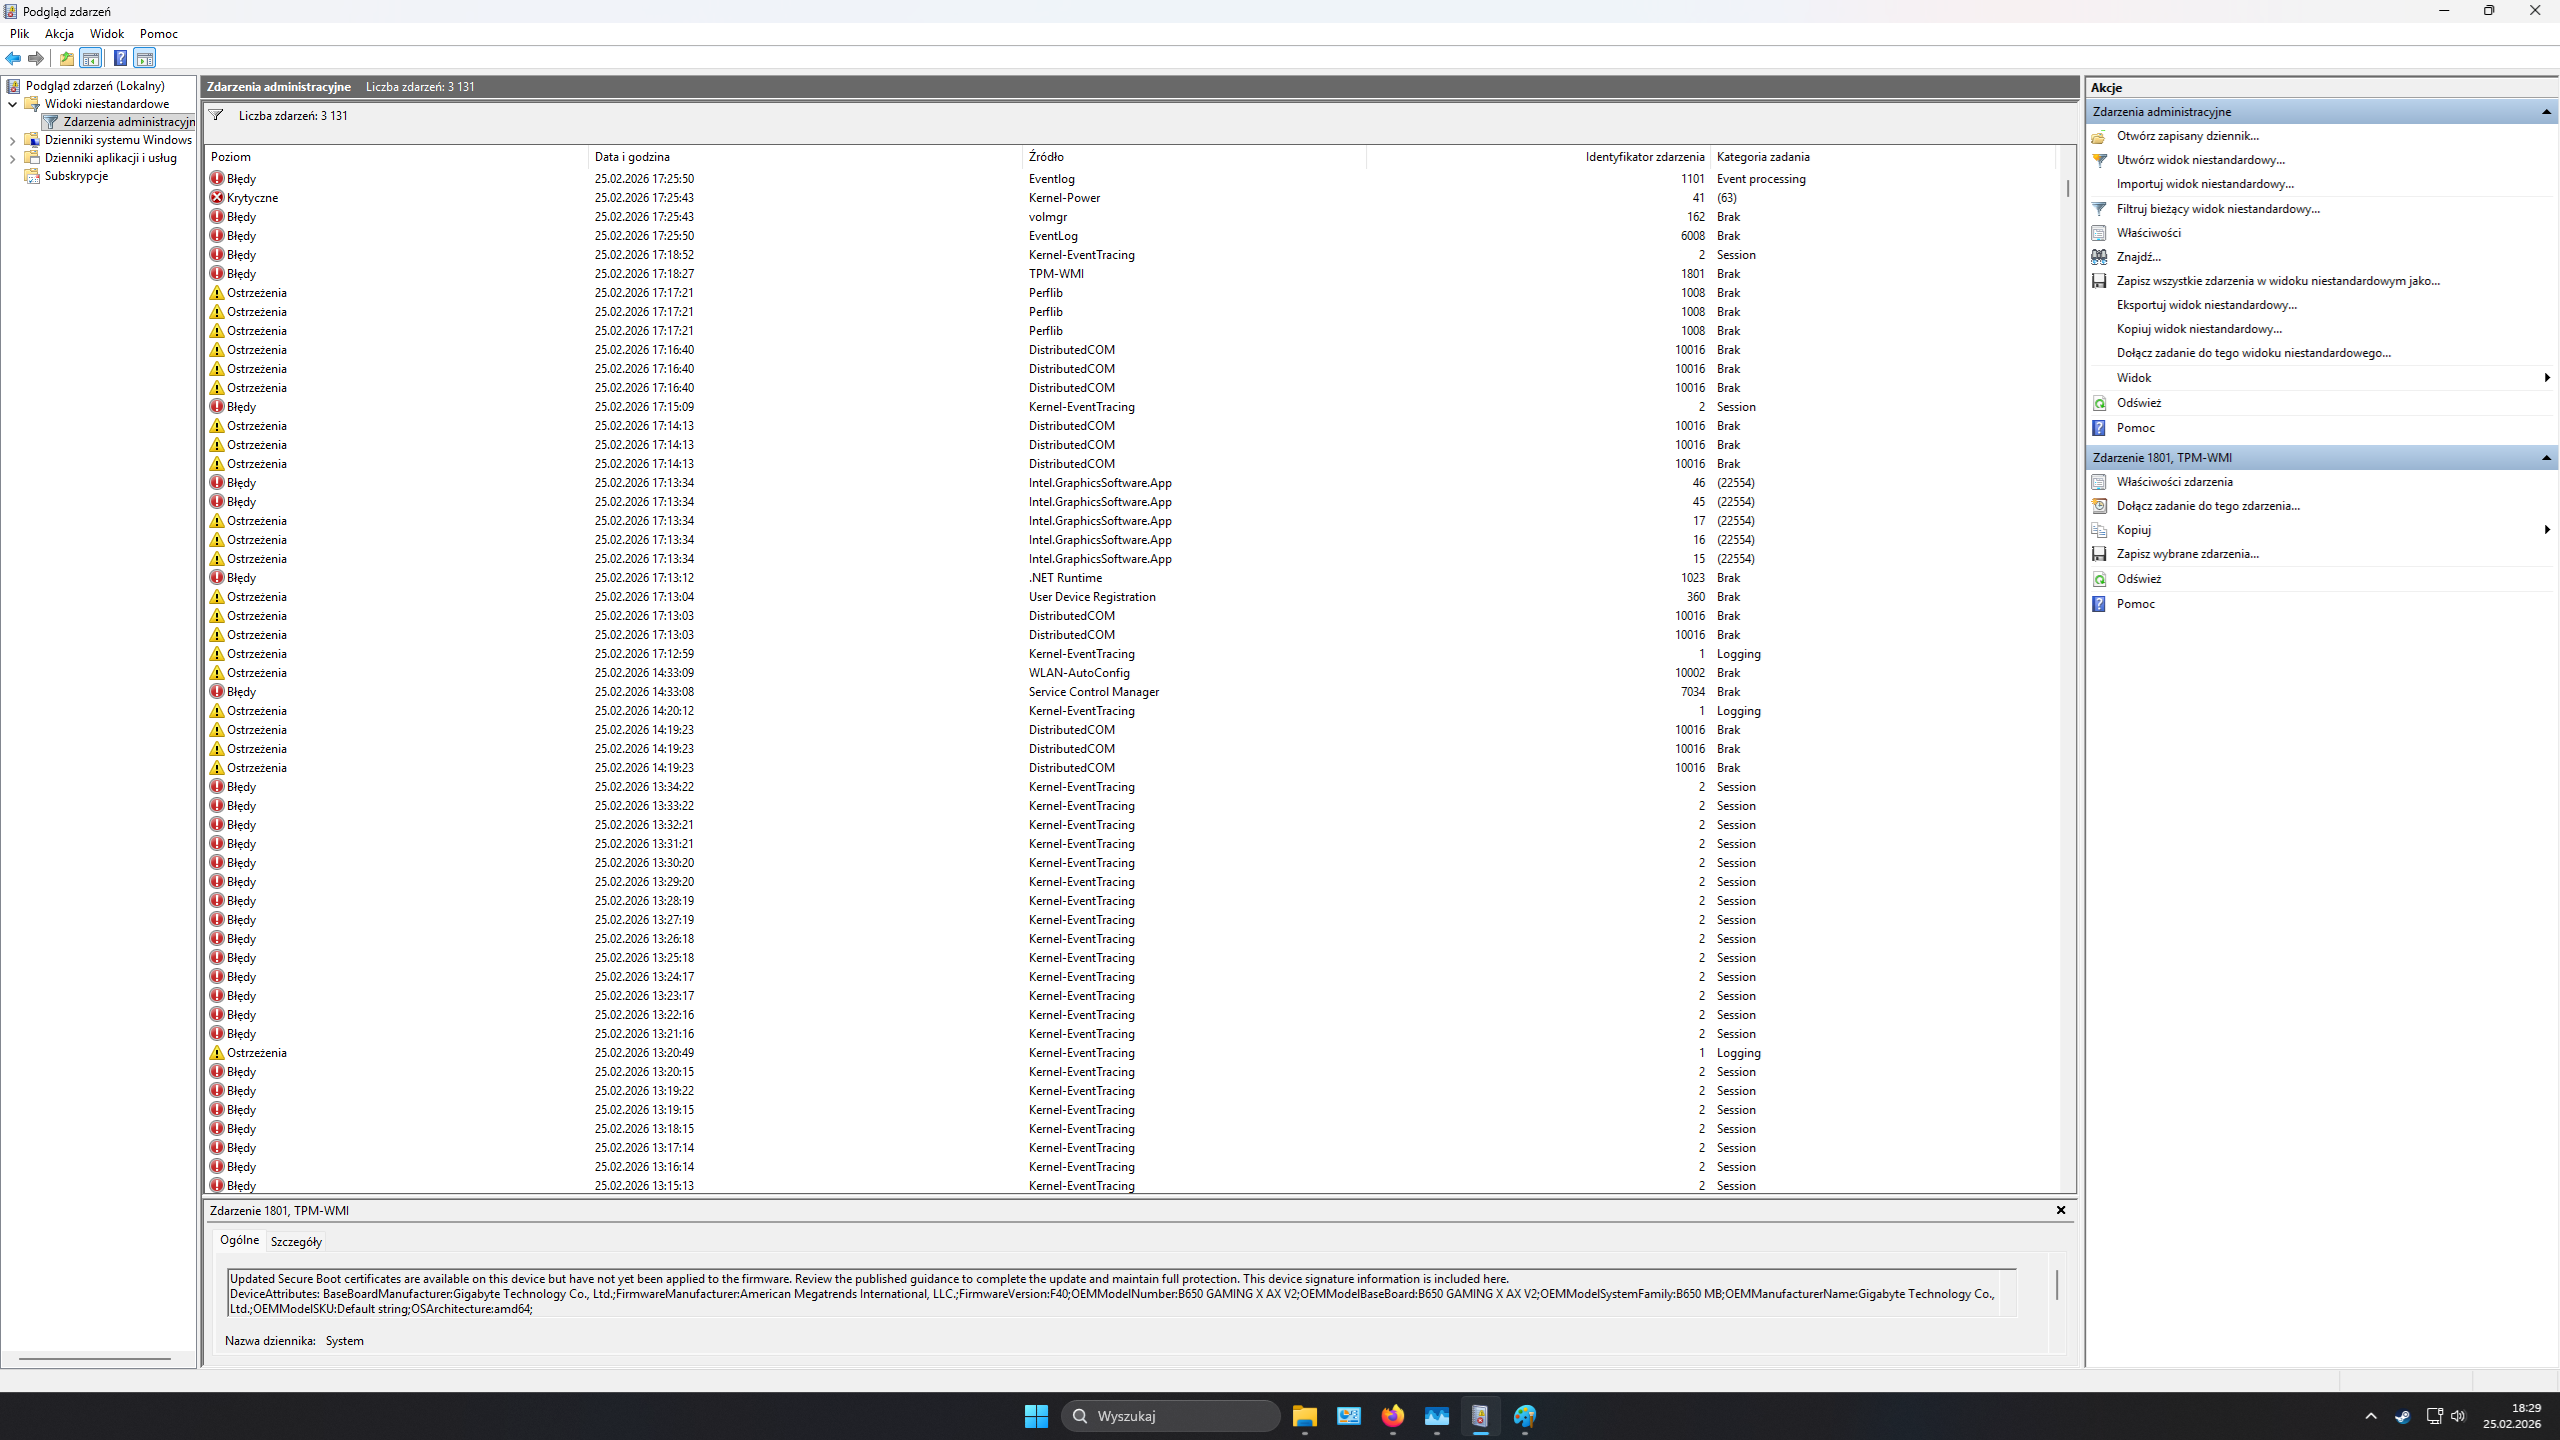Click the binoculars icon next to Znajdź
2560x1440 pixels.
[x=2099, y=257]
